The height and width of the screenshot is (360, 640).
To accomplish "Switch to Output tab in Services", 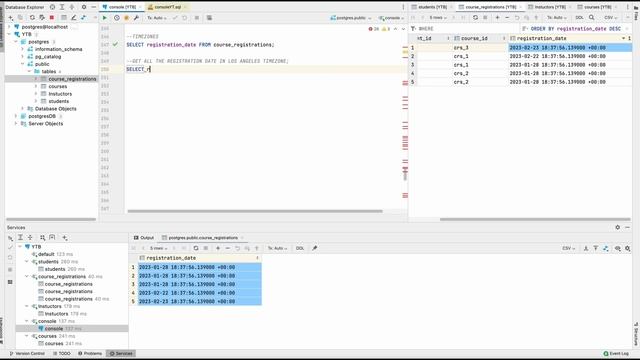I will pos(144,238).
